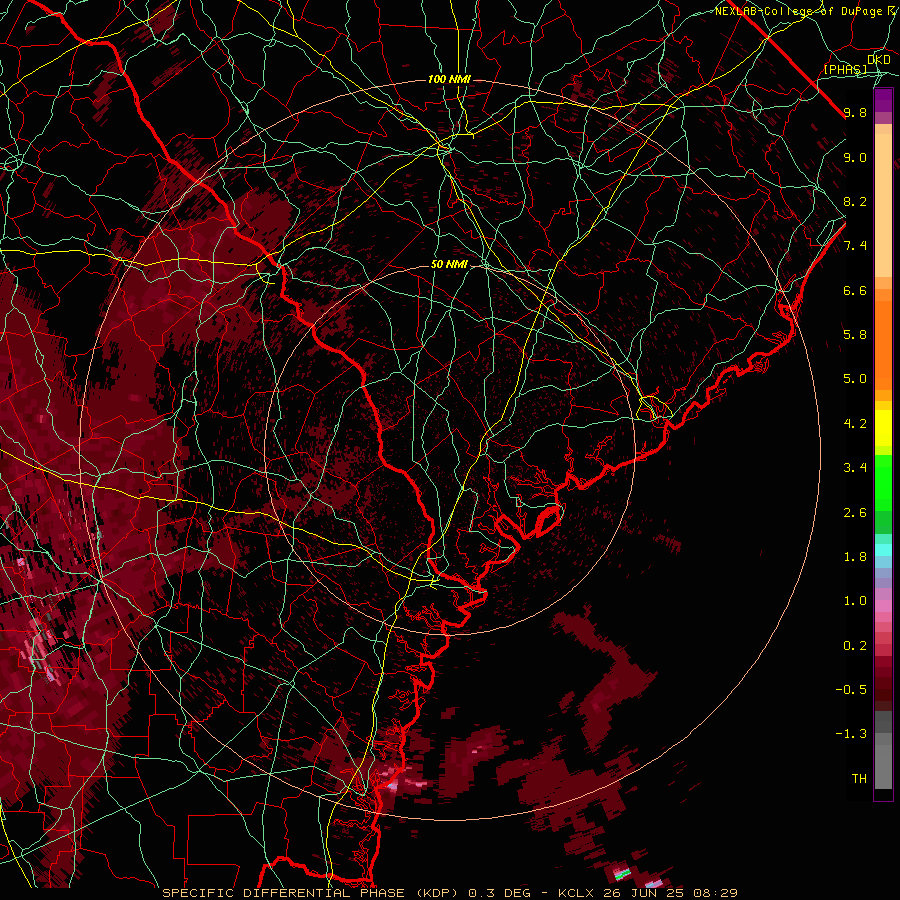The width and height of the screenshot is (900, 900).
Task: Select the 3.4 legend value
Action: (x=855, y=468)
